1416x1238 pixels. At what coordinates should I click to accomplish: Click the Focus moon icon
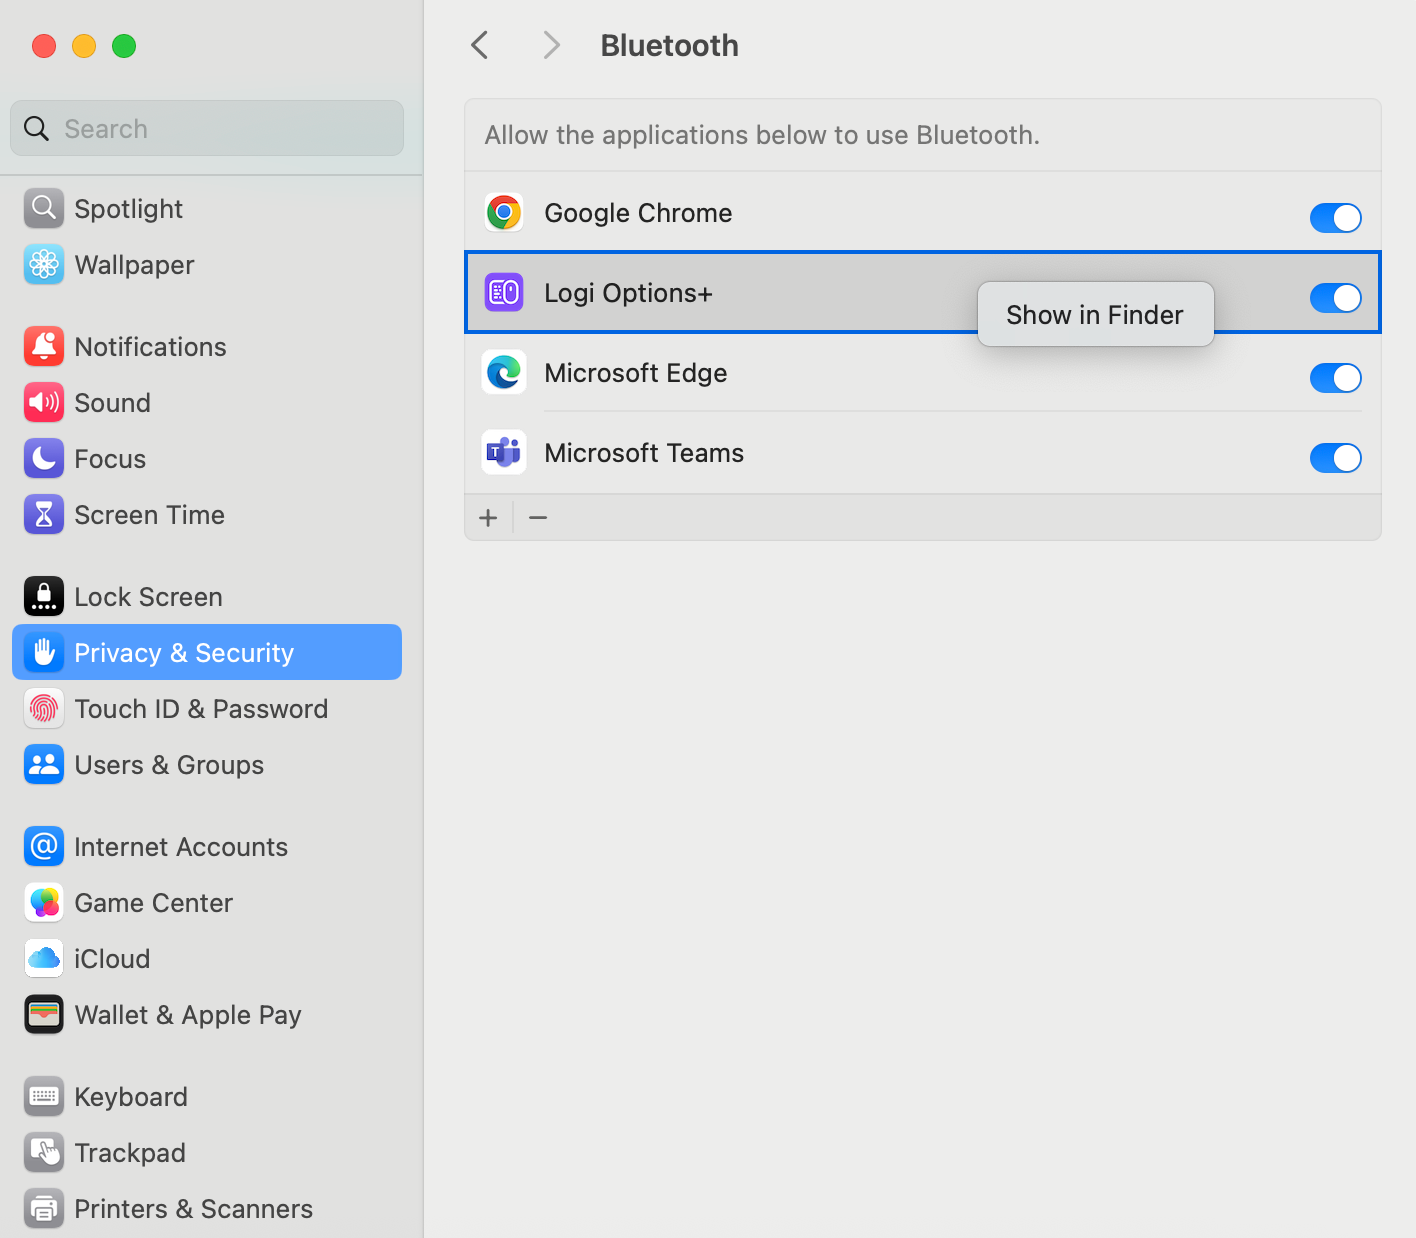[x=44, y=458]
